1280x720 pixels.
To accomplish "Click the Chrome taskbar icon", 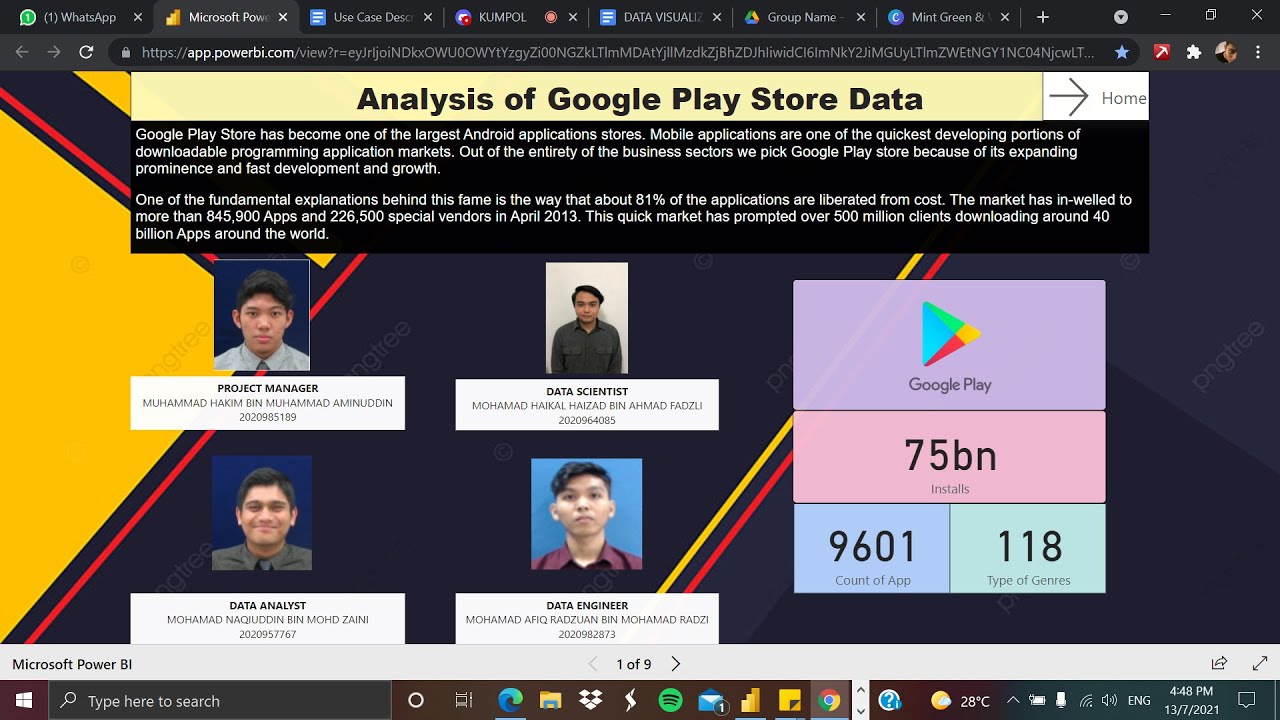I will (829, 701).
